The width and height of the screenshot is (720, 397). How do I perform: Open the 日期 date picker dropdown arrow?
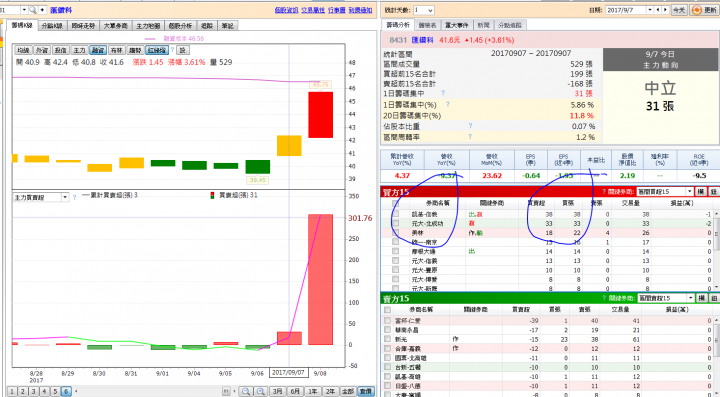(650, 10)
